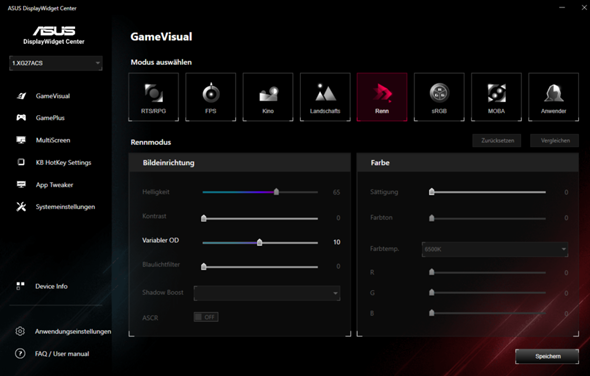Toggle the ASCR OFF switch
The image size is (590, 376).
click(206, 317)
